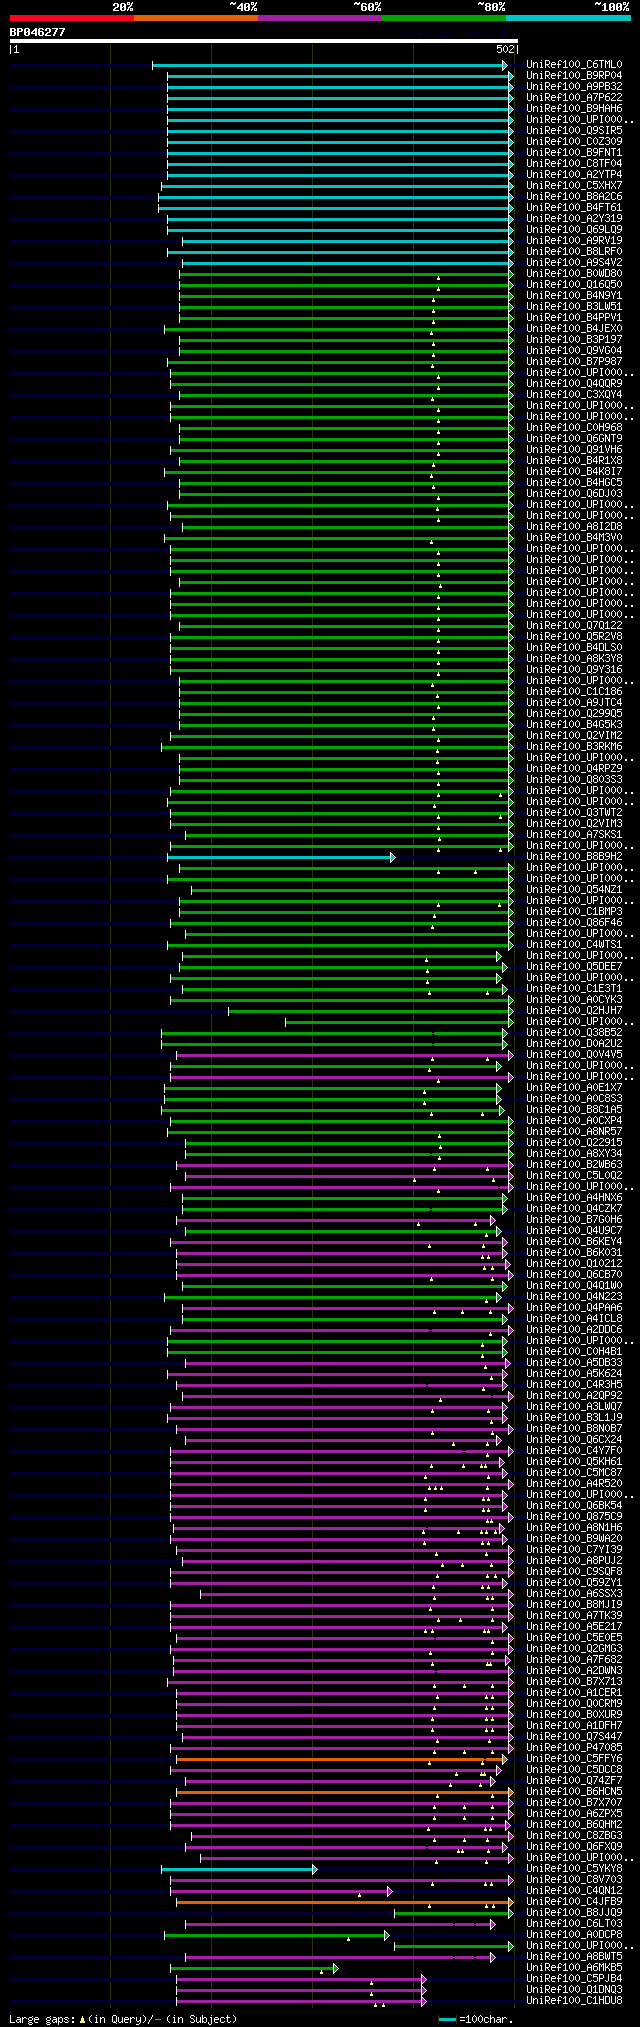Open hit UniRef100_A8K3Y8
This screenshot has height=2027, width=640.
tap(574, 659)
